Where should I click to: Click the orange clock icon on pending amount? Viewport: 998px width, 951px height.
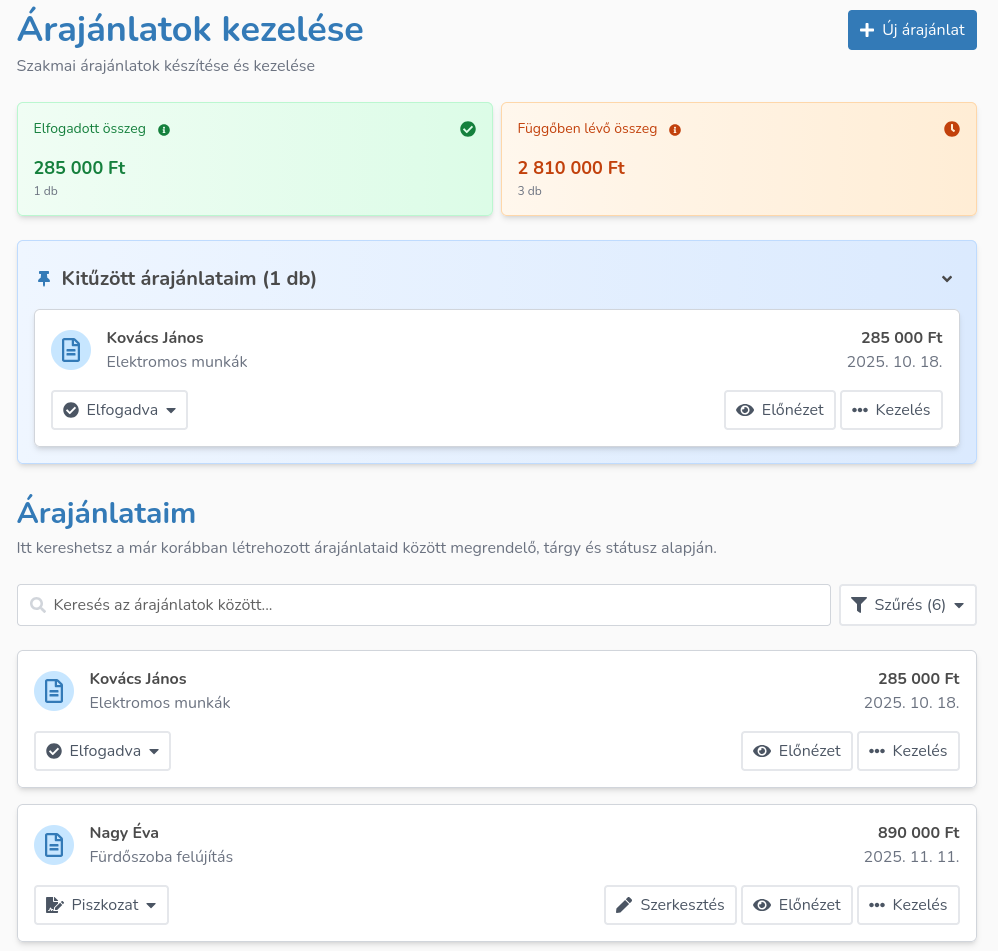(951, 128)
